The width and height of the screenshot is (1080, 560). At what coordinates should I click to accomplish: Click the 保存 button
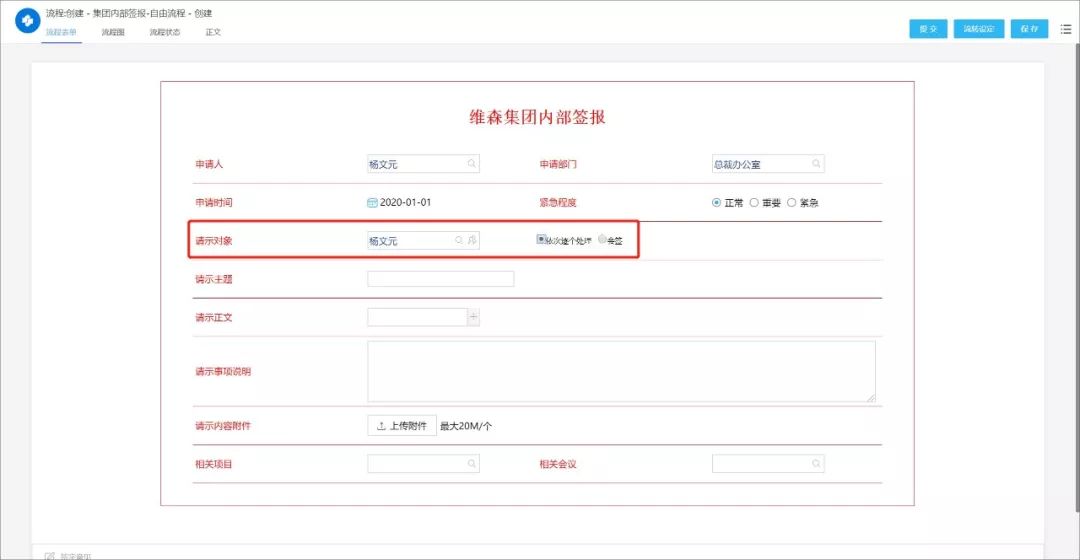1029,29
